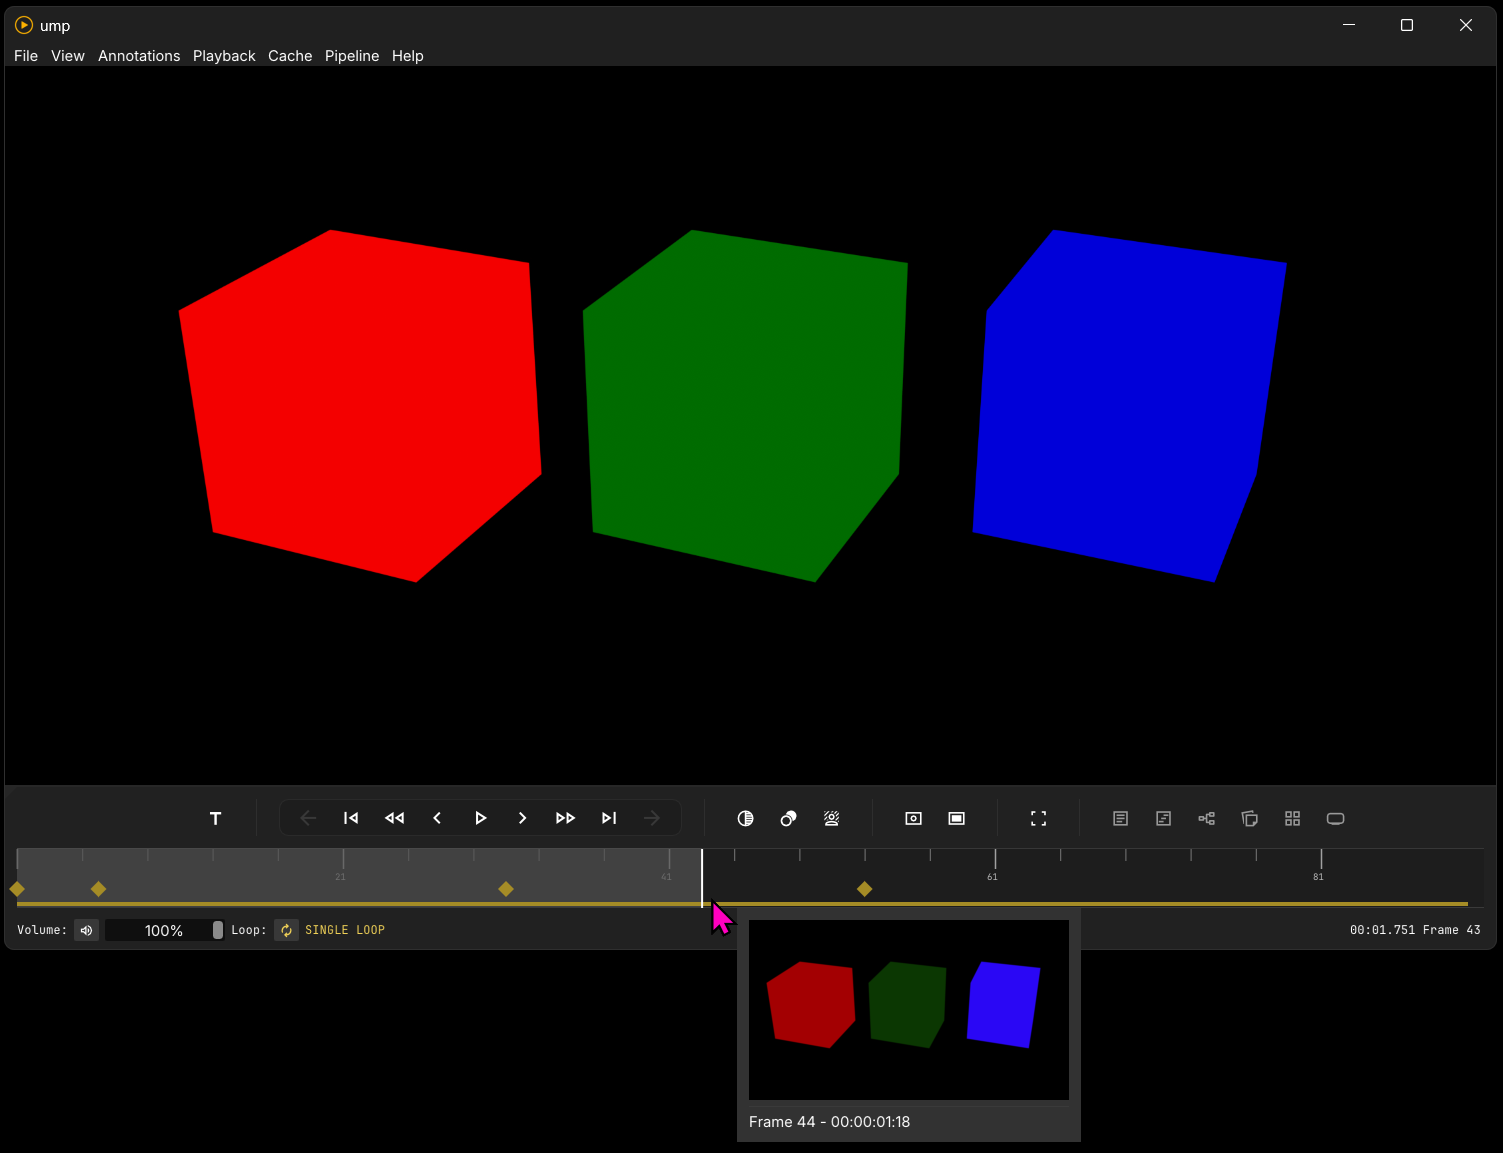Open the Annotations menu
This screenshot has width=1503, height=1153.
point(139,56)
